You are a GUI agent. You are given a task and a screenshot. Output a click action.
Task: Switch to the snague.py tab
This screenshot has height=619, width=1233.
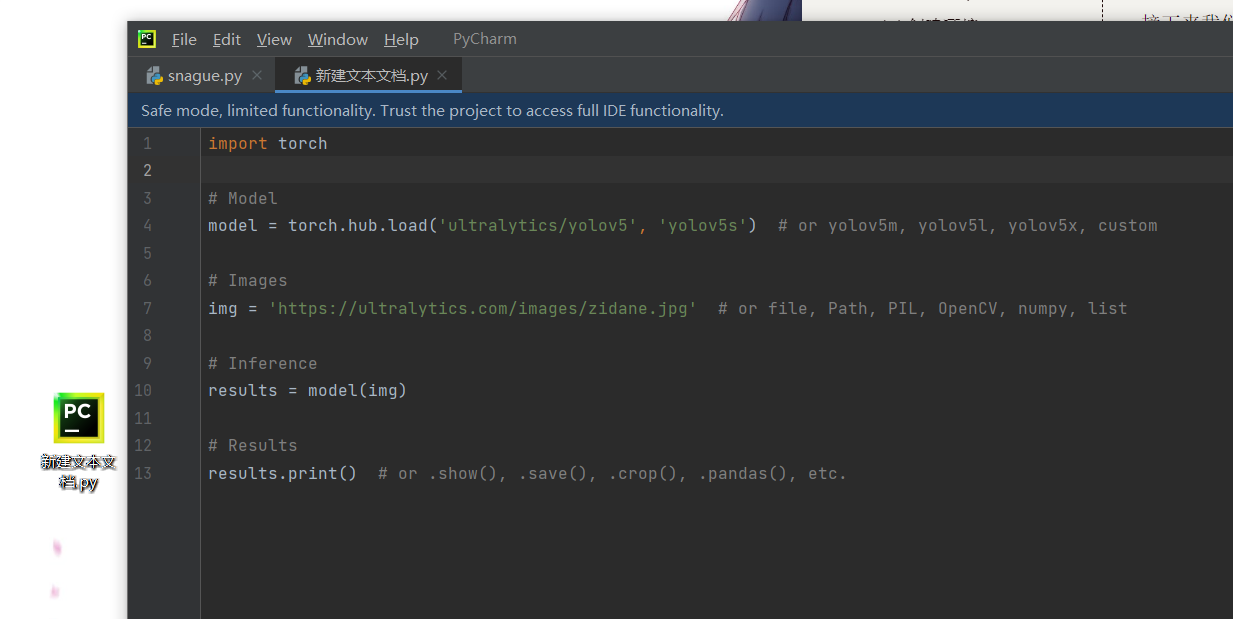click(204, 76)
